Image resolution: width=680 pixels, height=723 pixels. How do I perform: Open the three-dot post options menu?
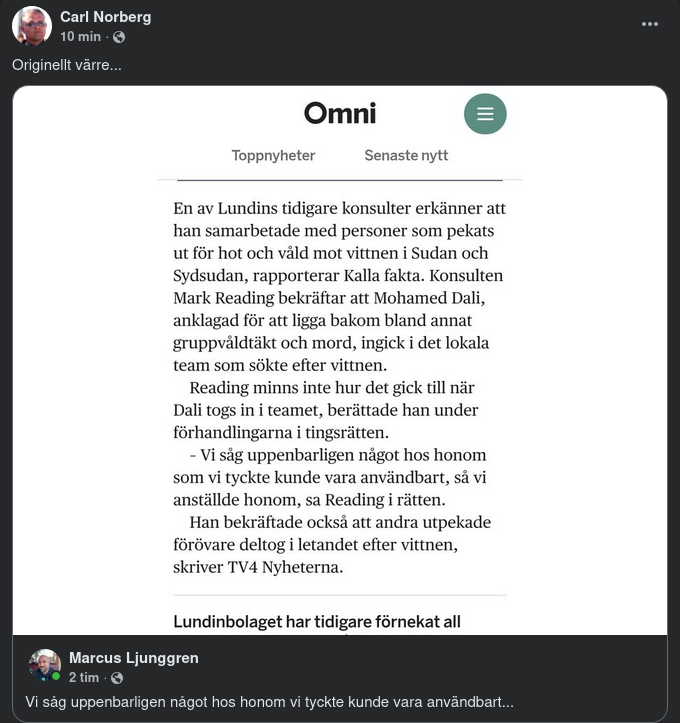click(650, 24)
